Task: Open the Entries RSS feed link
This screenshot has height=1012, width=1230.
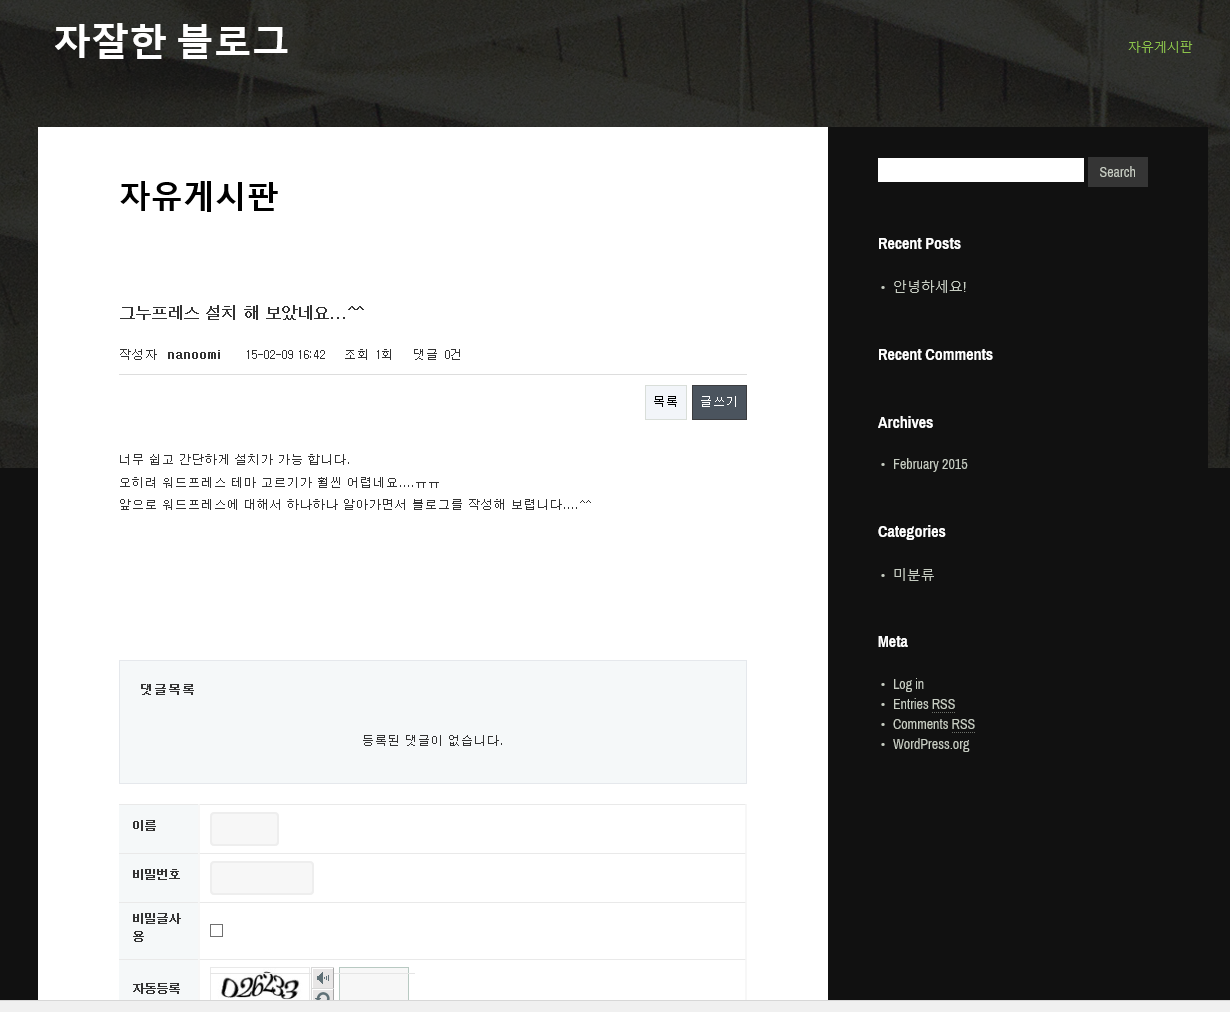Action: coord(923,704)
